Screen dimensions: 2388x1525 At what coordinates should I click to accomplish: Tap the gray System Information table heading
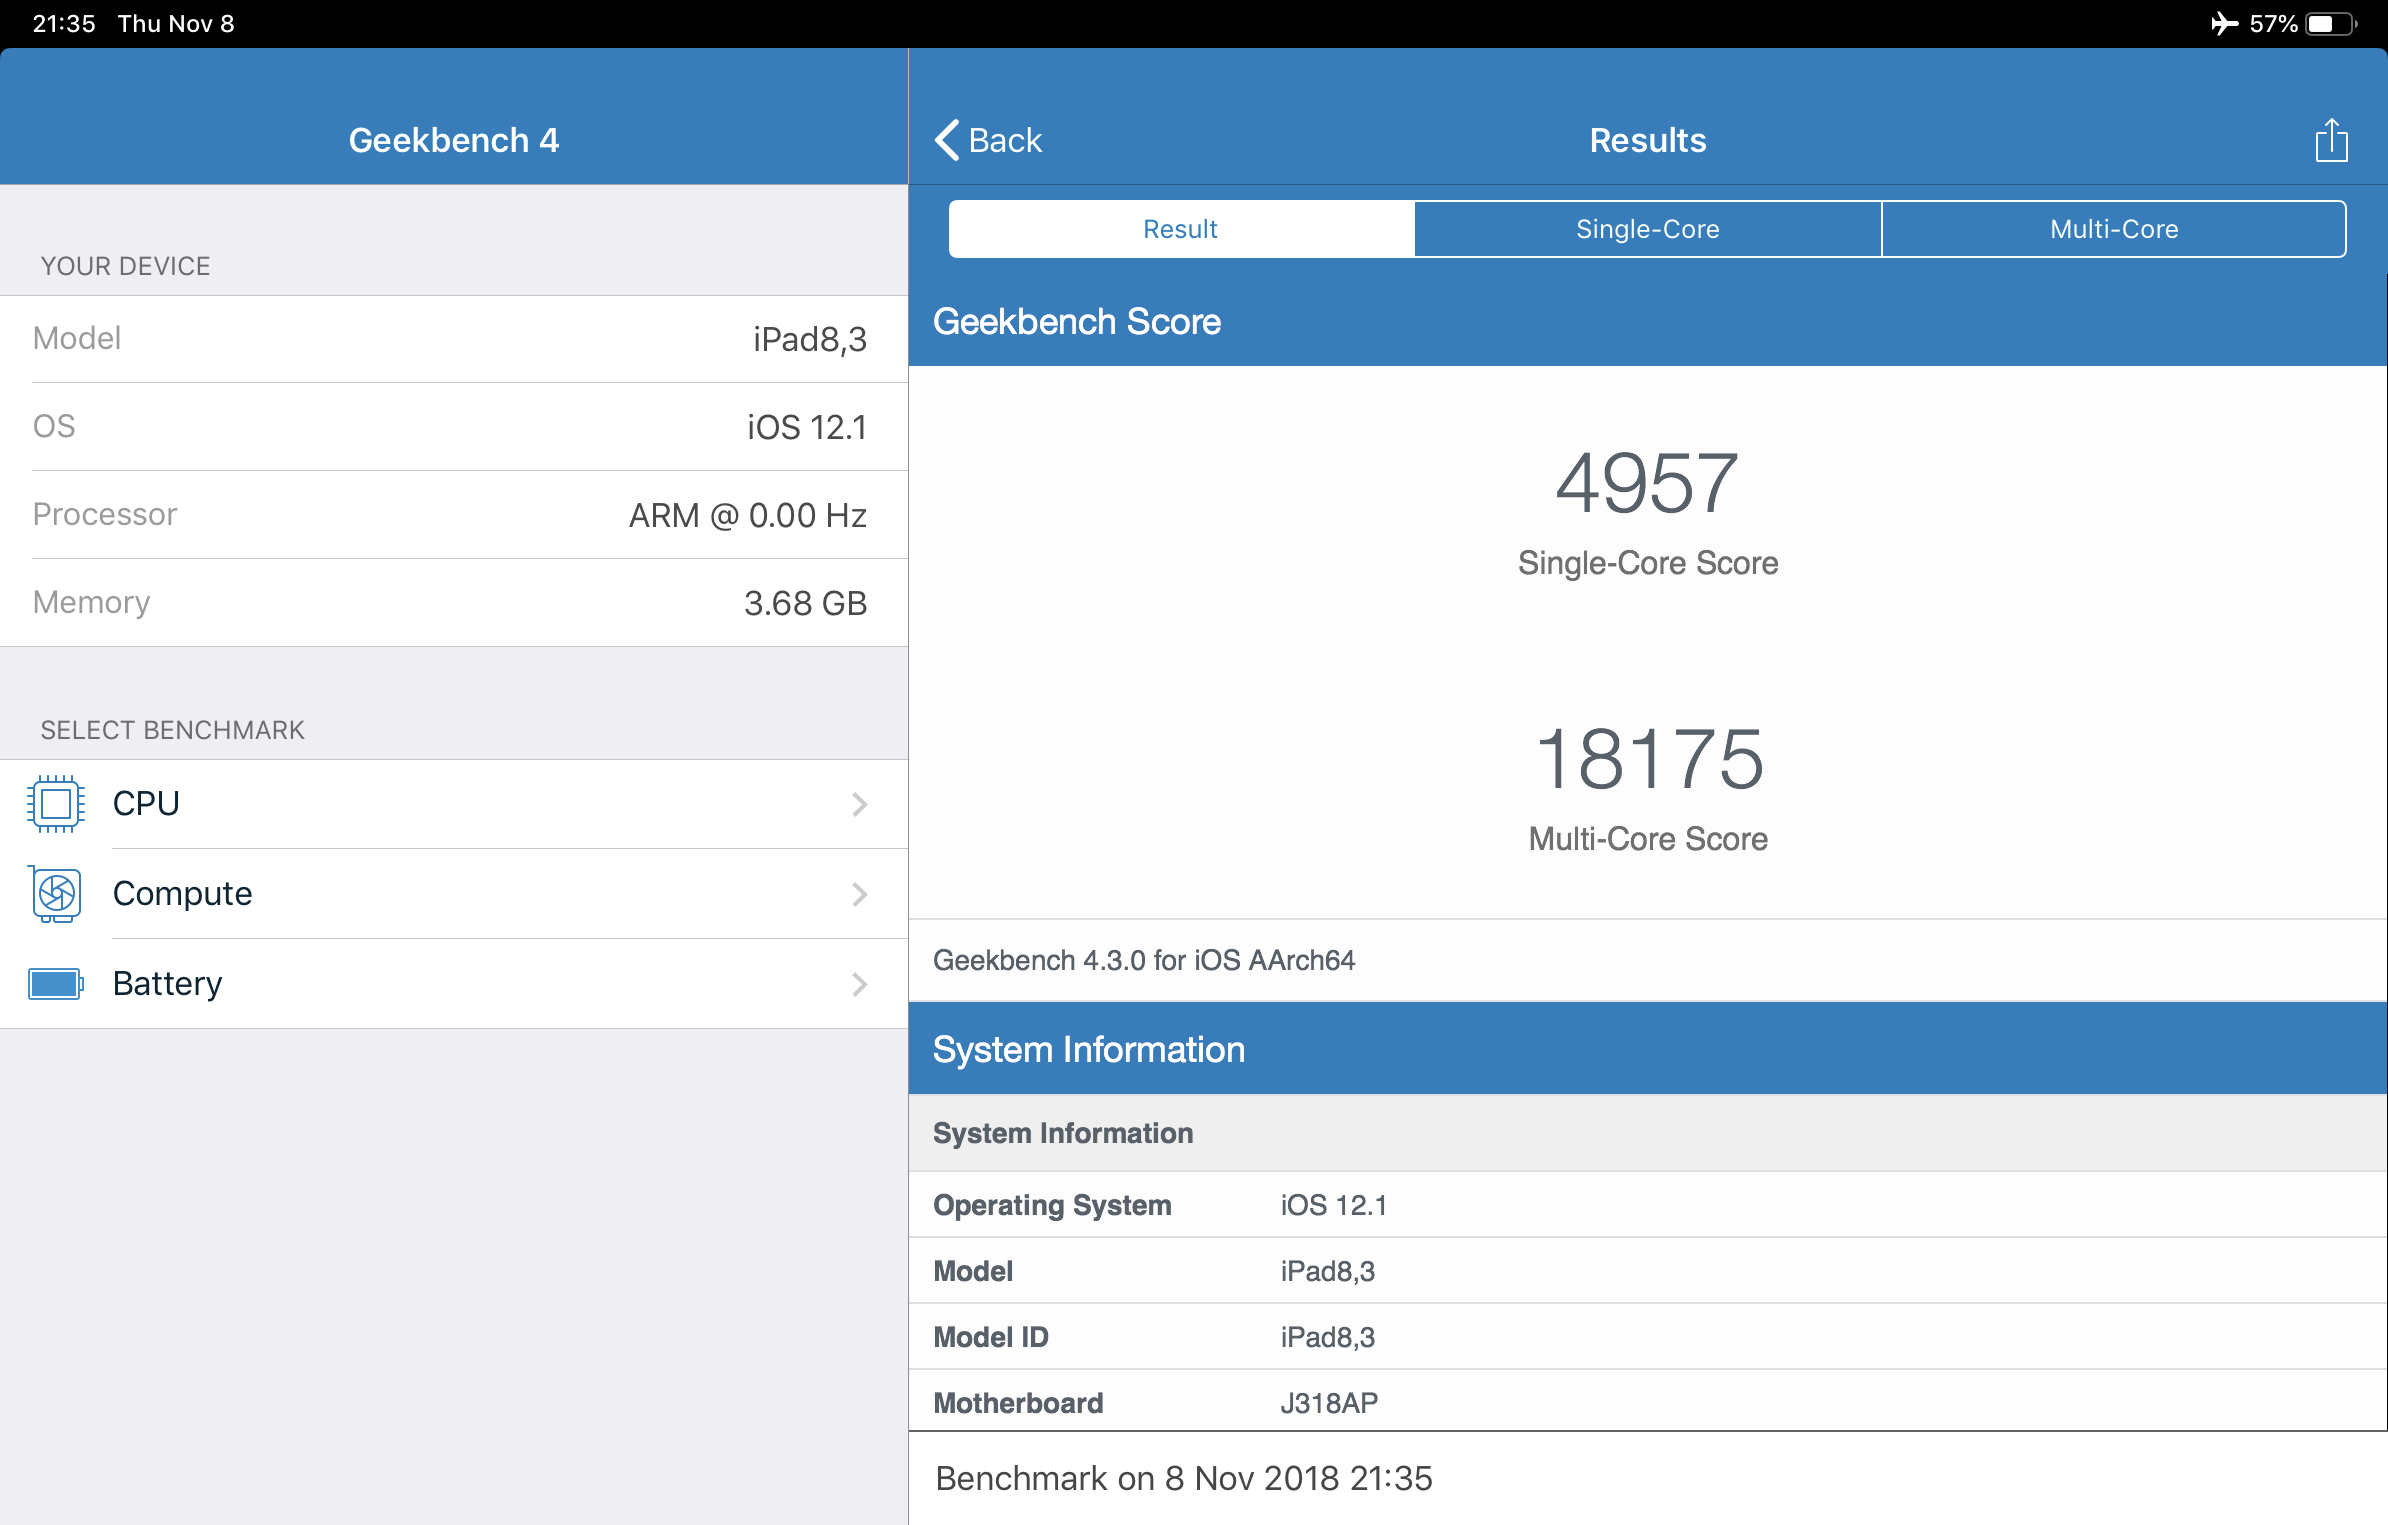tap(1648, 1133)
